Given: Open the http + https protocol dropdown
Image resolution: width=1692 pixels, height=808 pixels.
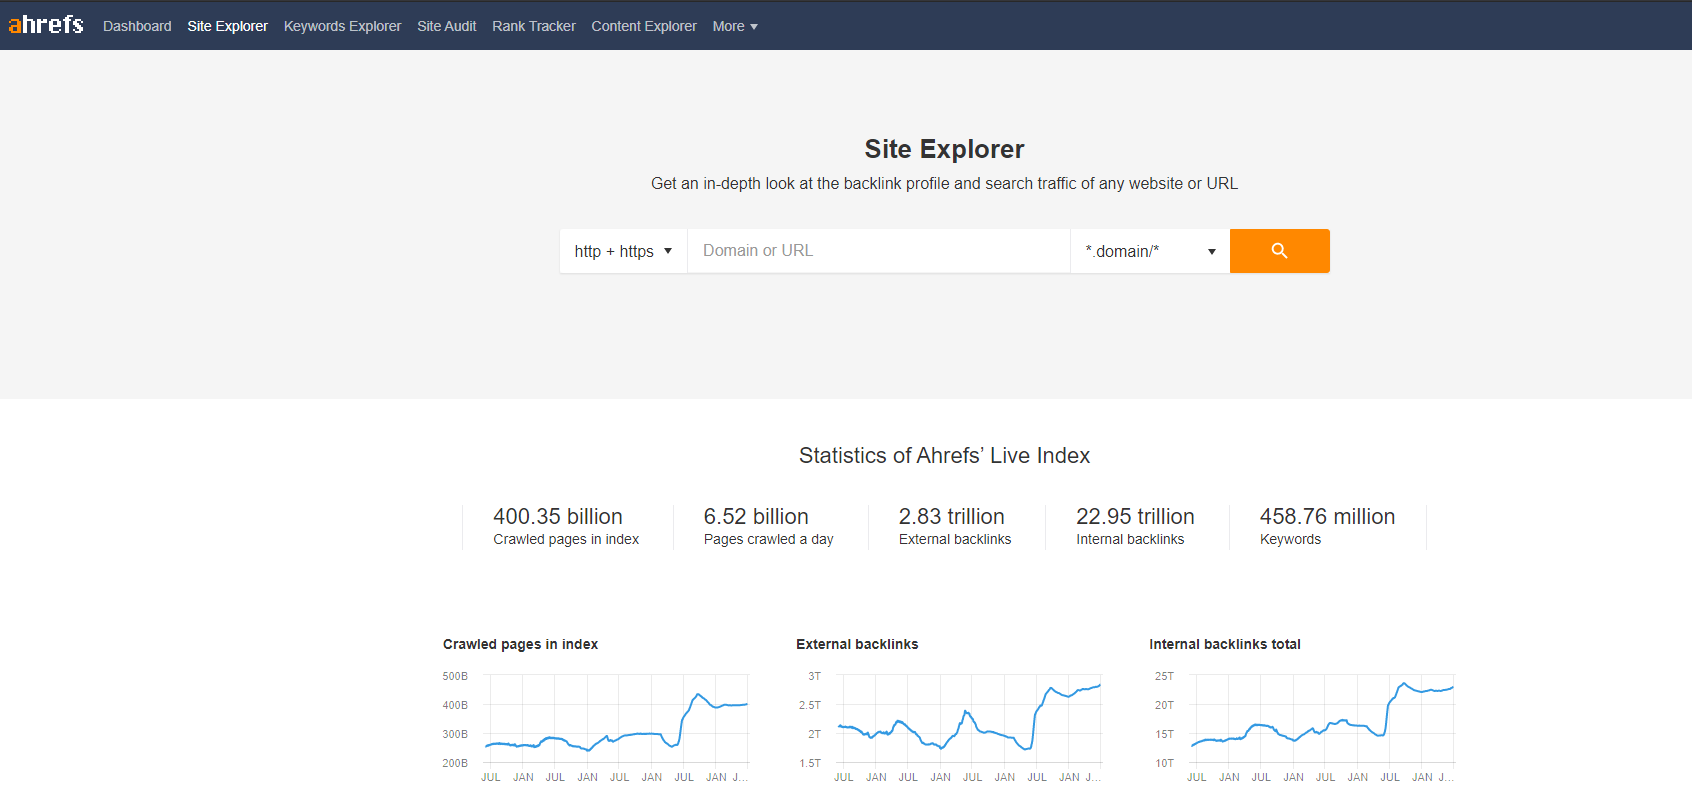Looking at the screenshot, I should (x=623, y=251).
